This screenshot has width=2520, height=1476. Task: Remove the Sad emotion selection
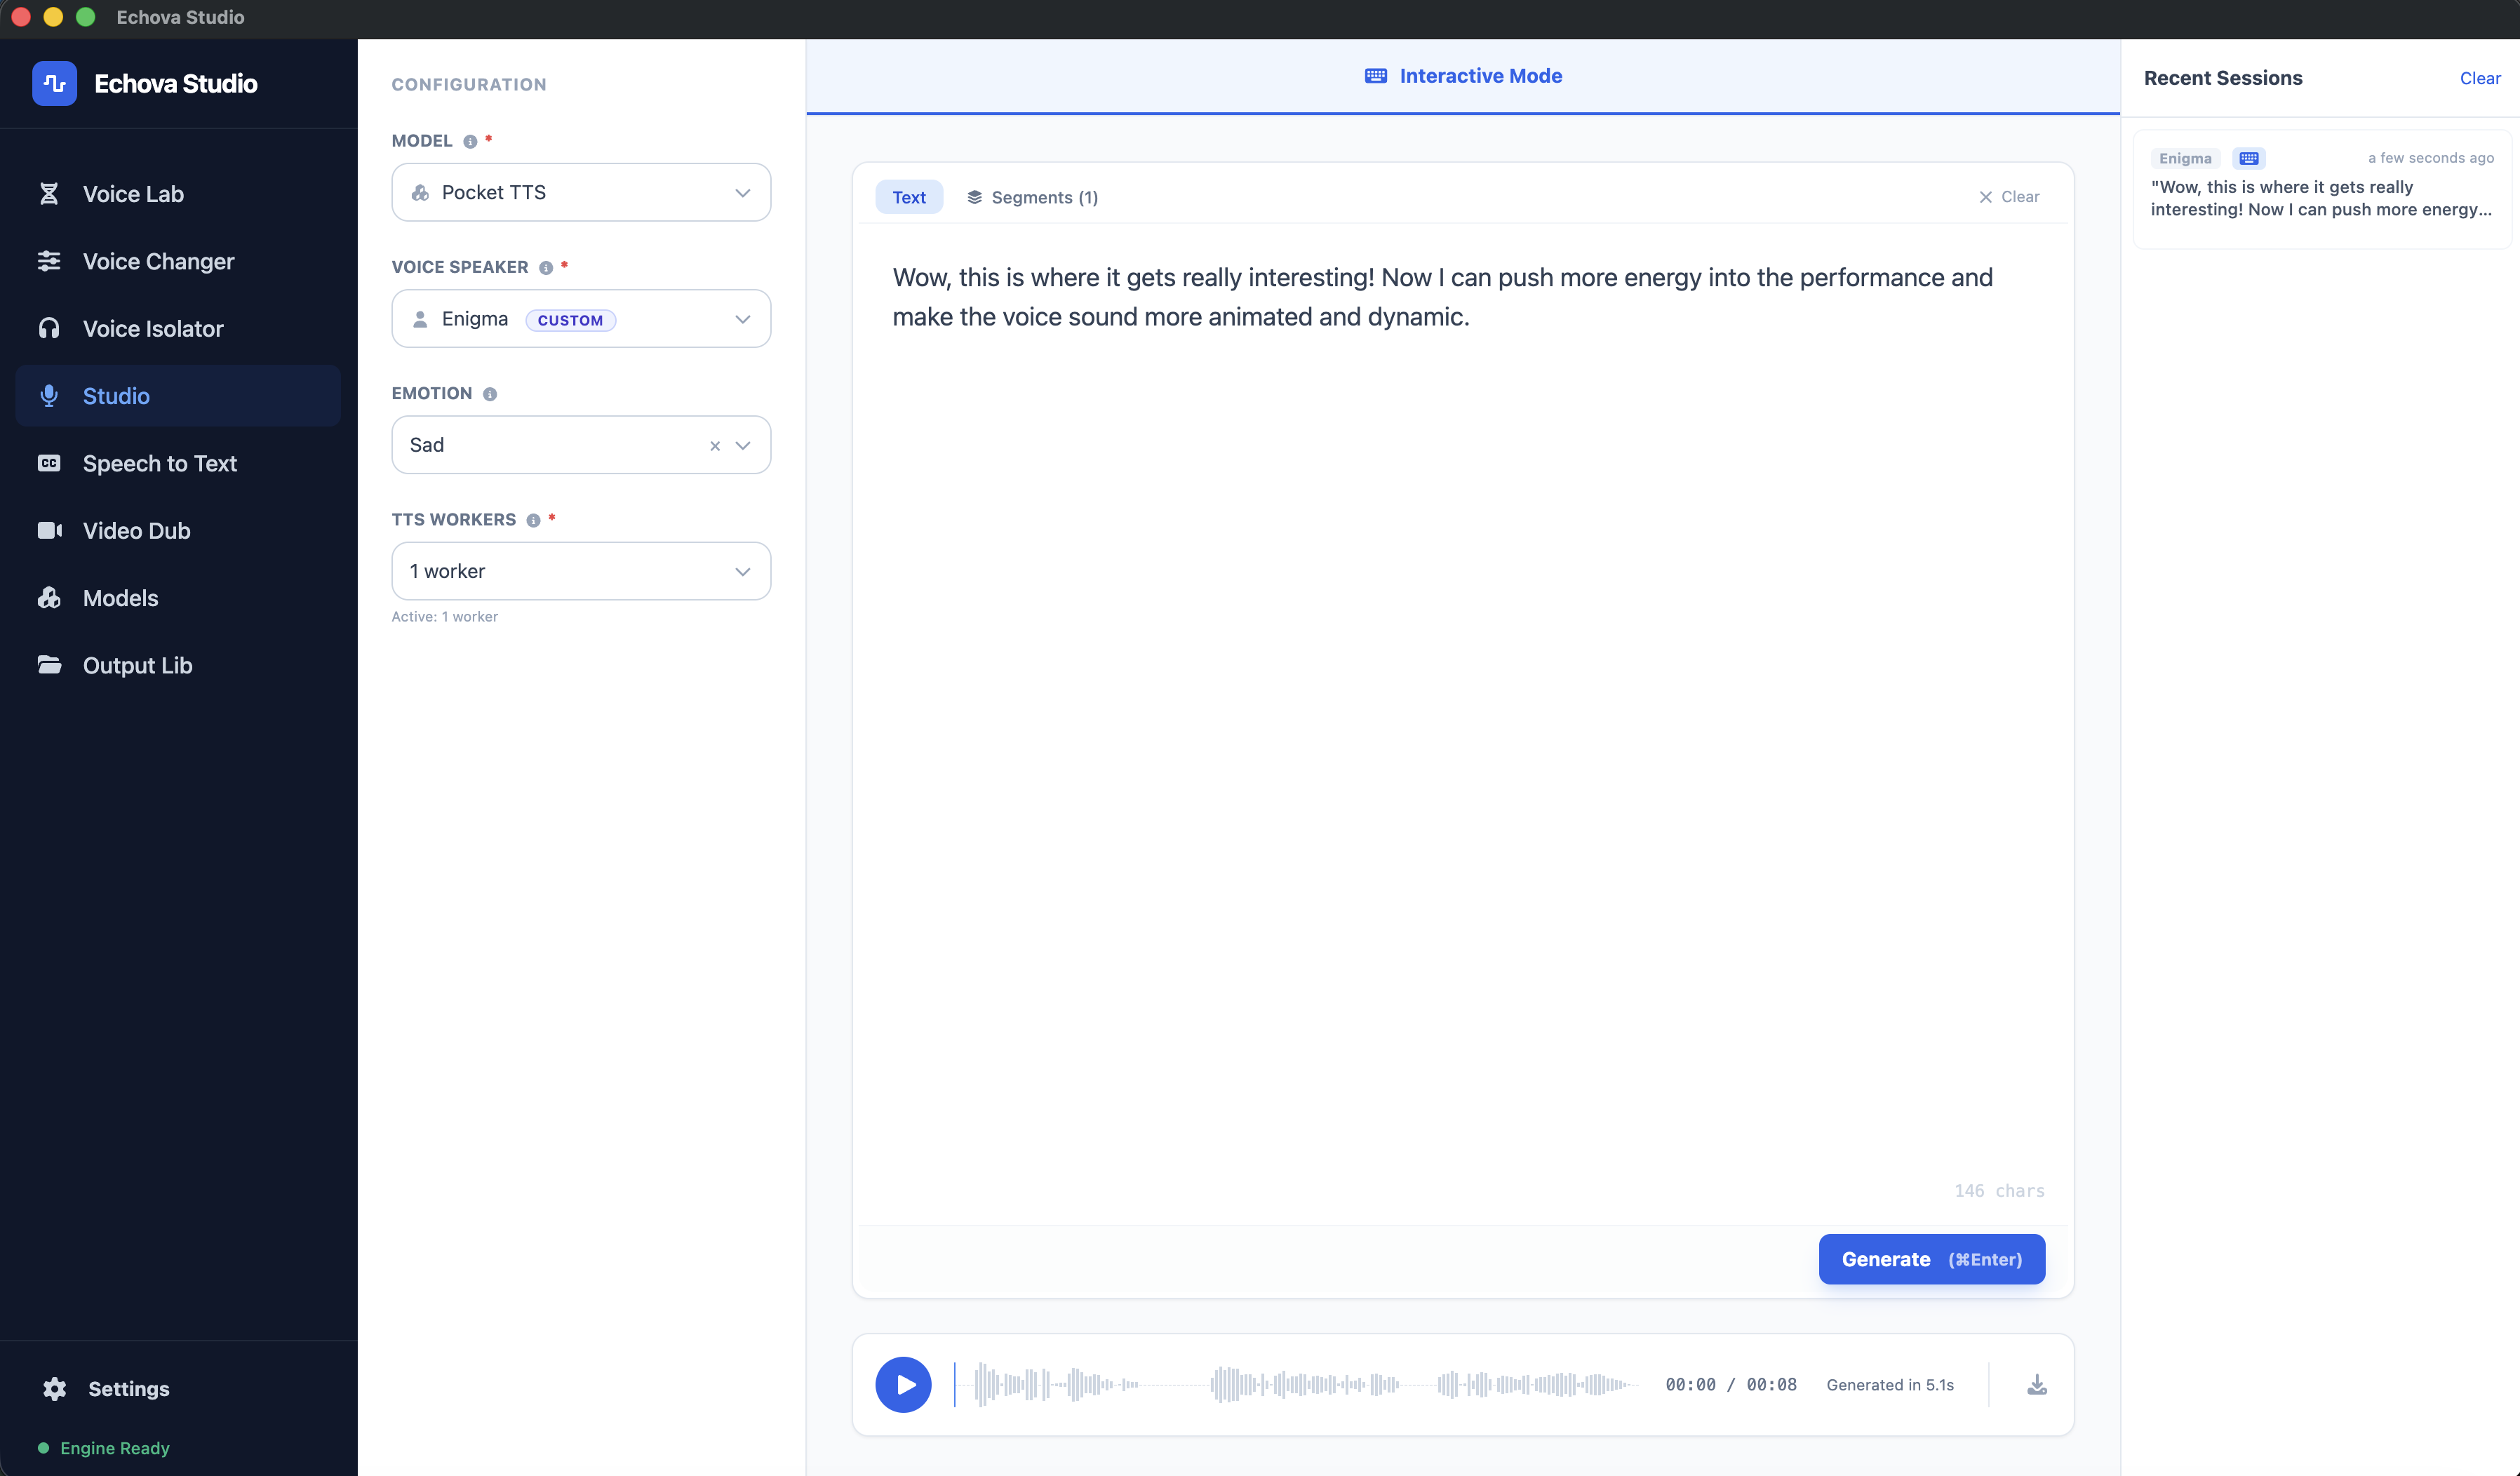(714, 445)
